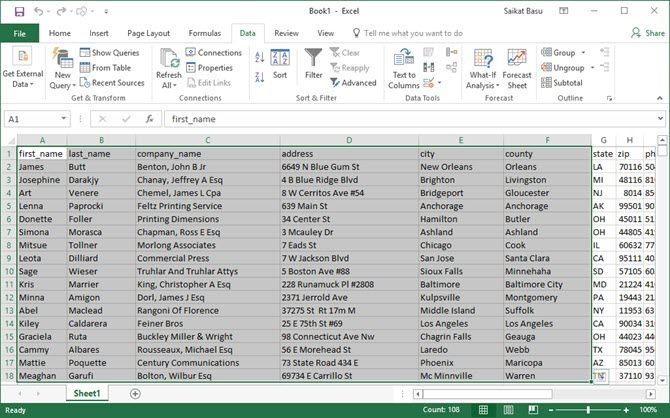Click vertical scrollbar down arrow
The height and width of the screenshot is (418, 670).
point(662,380)
